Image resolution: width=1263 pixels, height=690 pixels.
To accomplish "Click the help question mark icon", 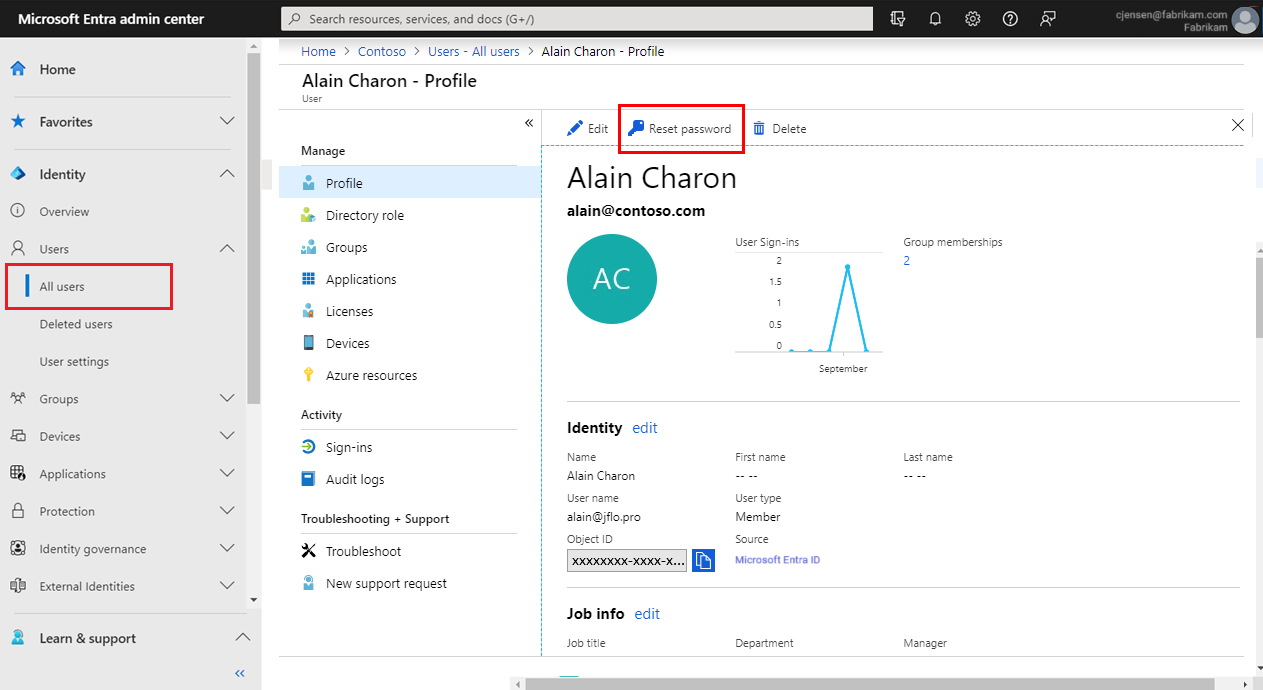I will [x=1010, y=19].
